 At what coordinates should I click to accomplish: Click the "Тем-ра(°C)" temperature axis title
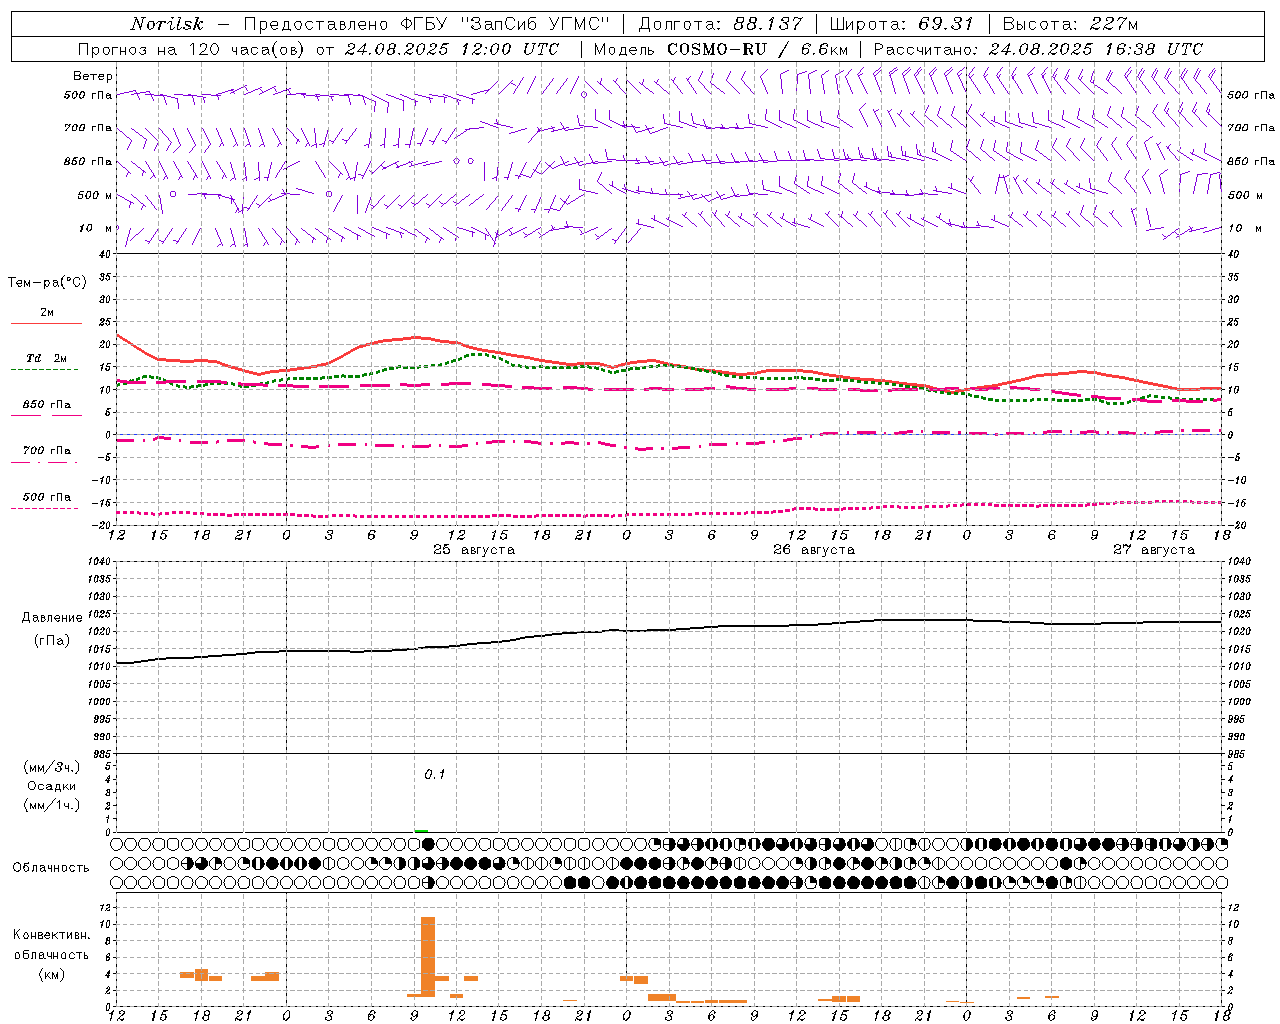tap(47, 283)
